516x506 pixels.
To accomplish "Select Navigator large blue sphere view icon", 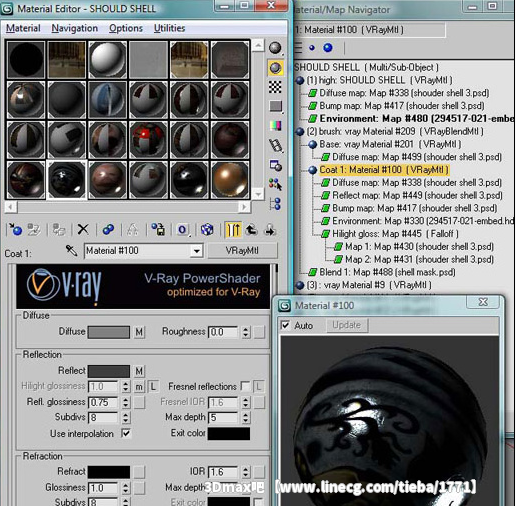I will click(x=328, y=48).
